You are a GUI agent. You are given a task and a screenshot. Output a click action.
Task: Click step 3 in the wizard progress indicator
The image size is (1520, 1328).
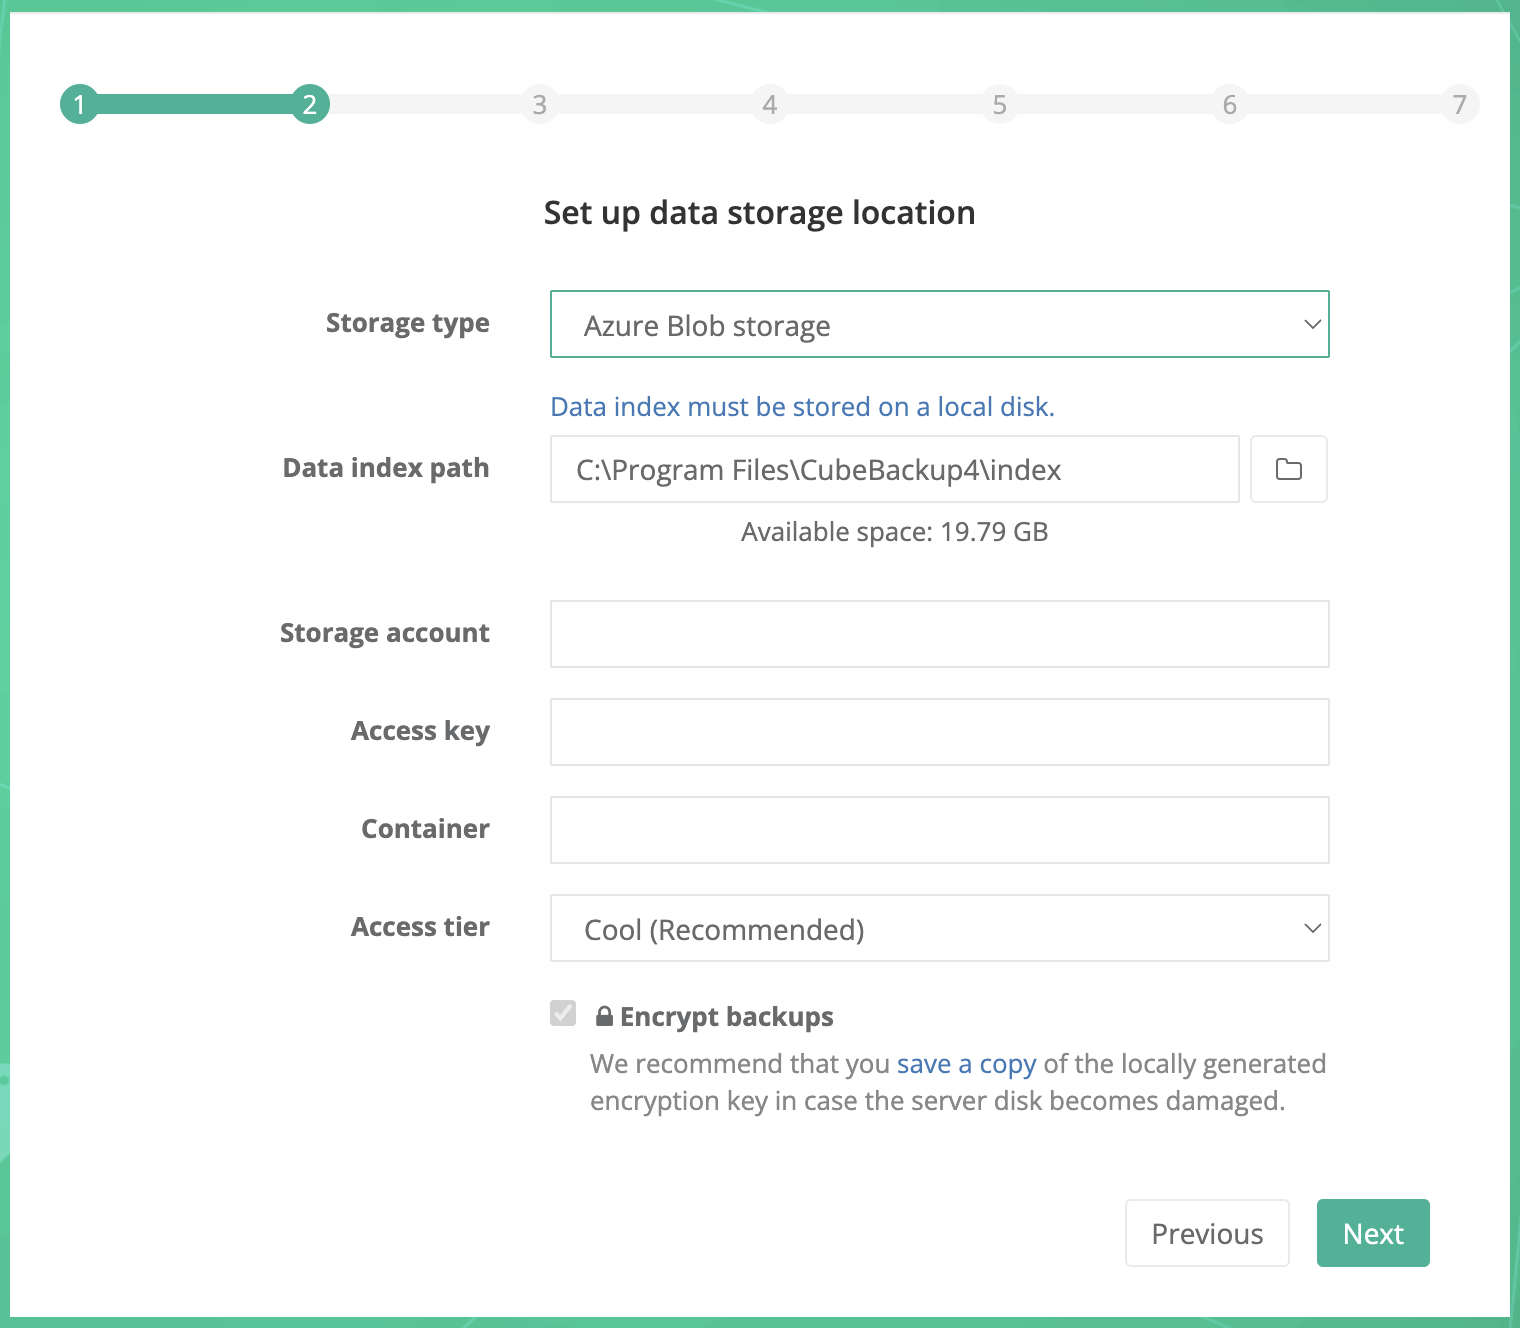[540, 103]
